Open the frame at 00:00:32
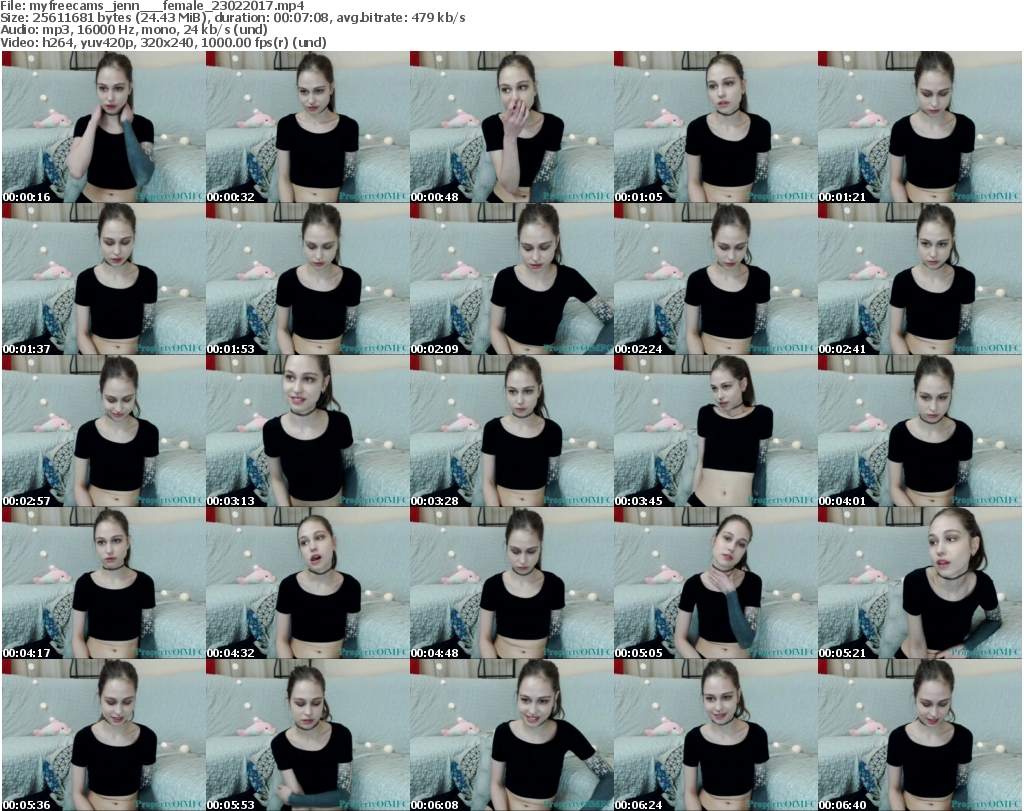1024x811 pixels. (308, 127)
